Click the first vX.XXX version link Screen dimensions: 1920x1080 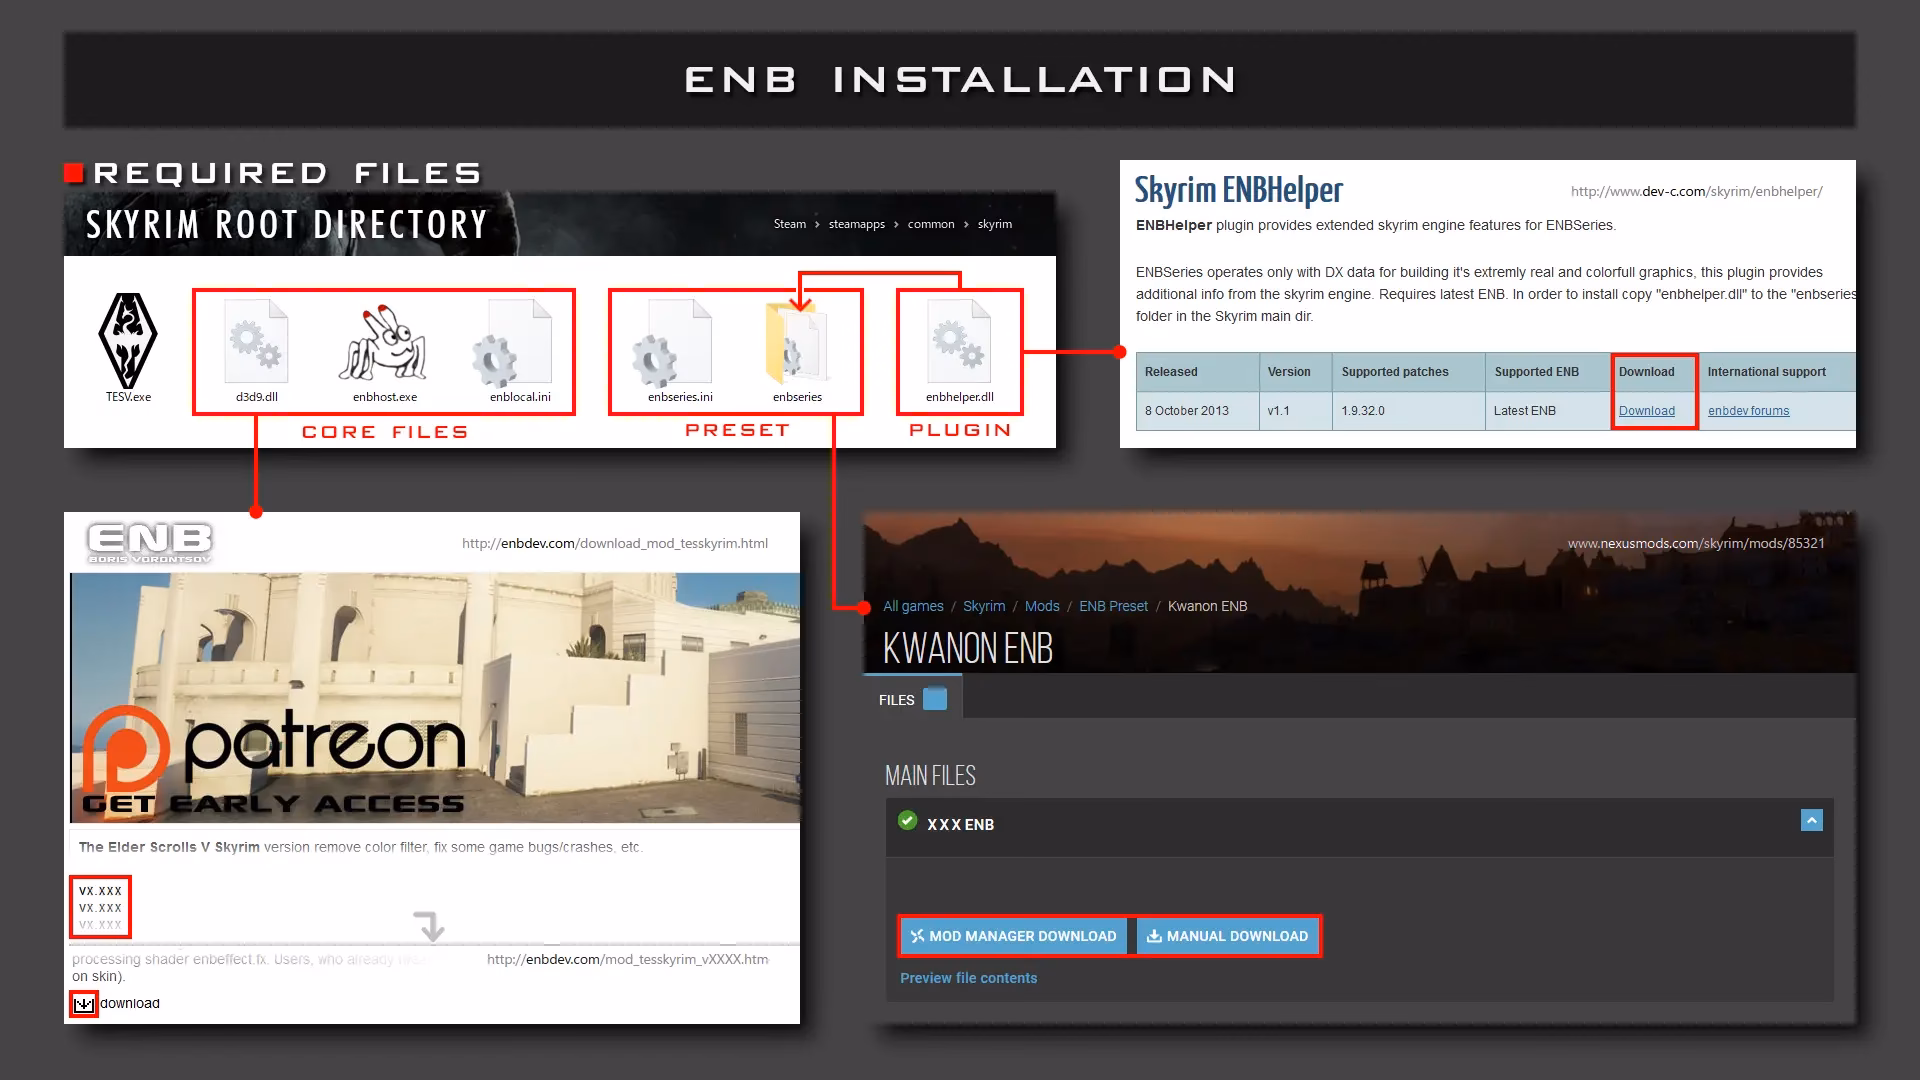pyautogui.click(x=100, y=891)
